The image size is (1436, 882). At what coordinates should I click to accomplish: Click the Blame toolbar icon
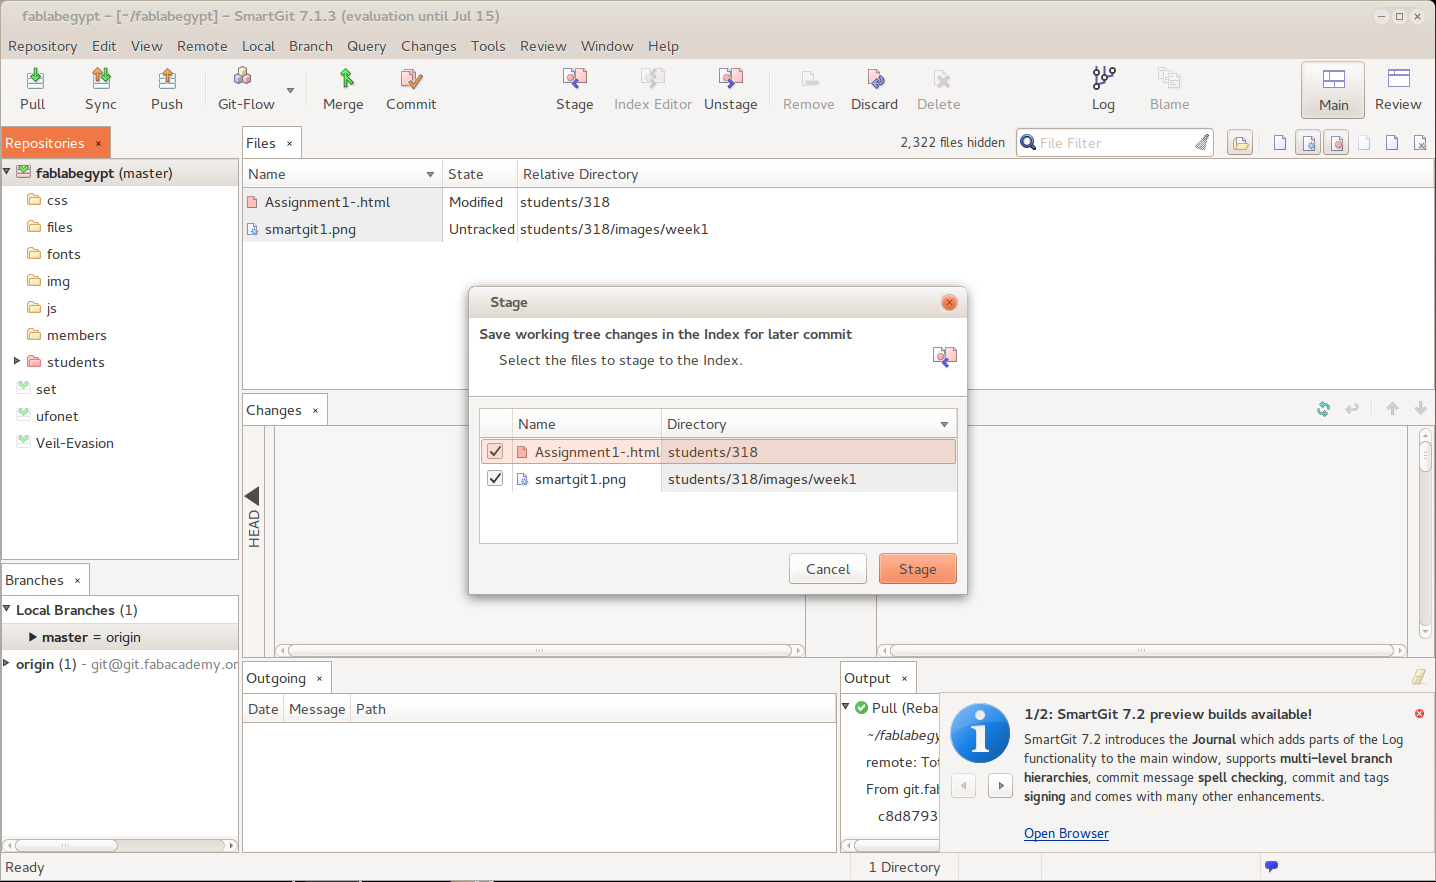click(x=1169, y=78)
